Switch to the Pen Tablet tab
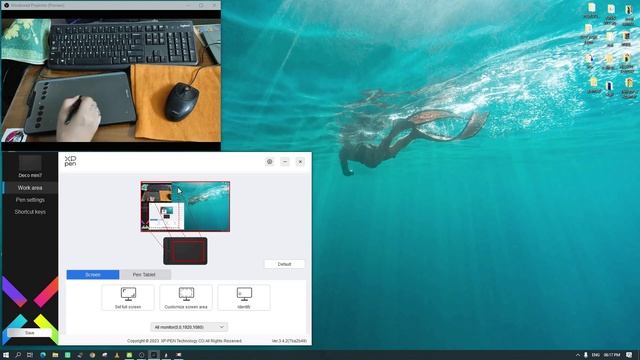Screen dimensions: 640x360 pyautogui.click(x=144, y=275)
